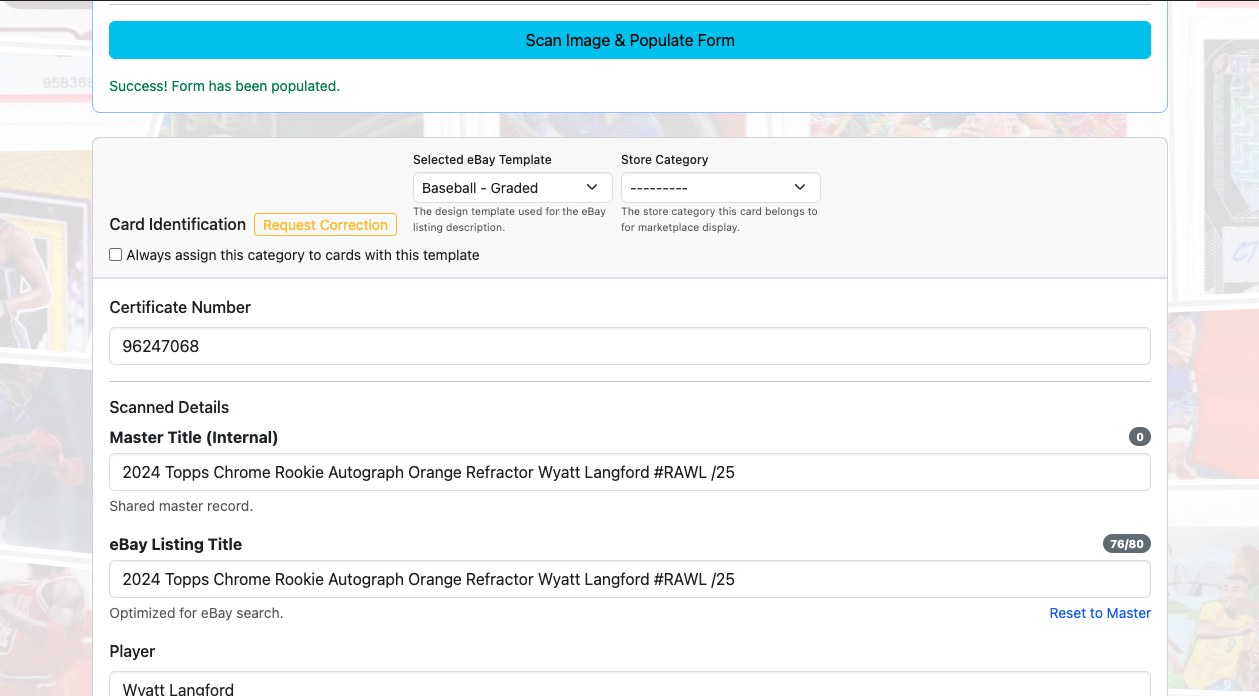The width and height of the screenshot is (1259, 696).
Task: Click the Reset to Master link
Action: coord(1100,613)
